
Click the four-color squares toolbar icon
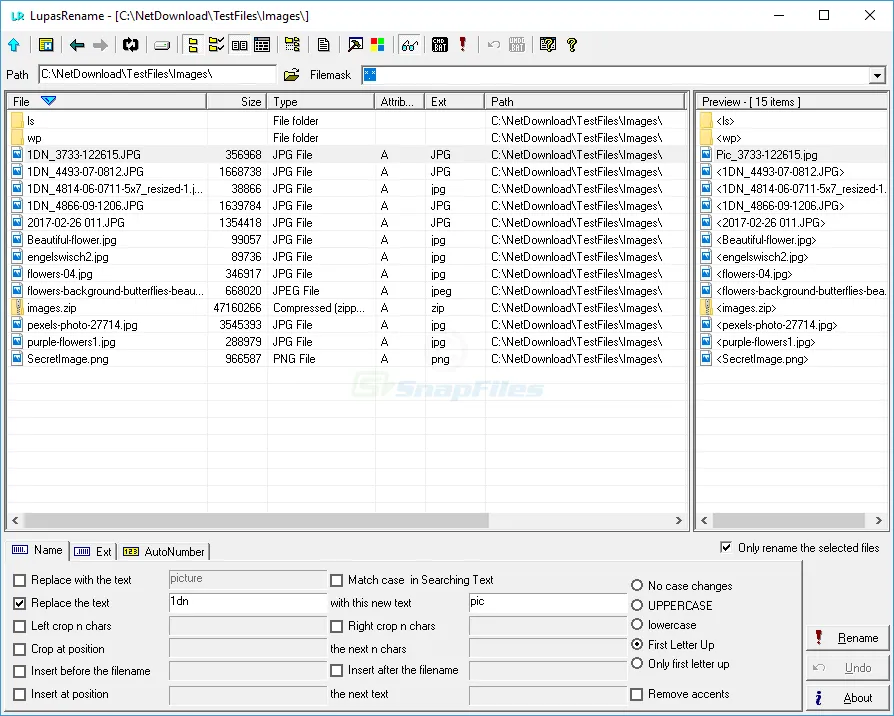(377, 45)
